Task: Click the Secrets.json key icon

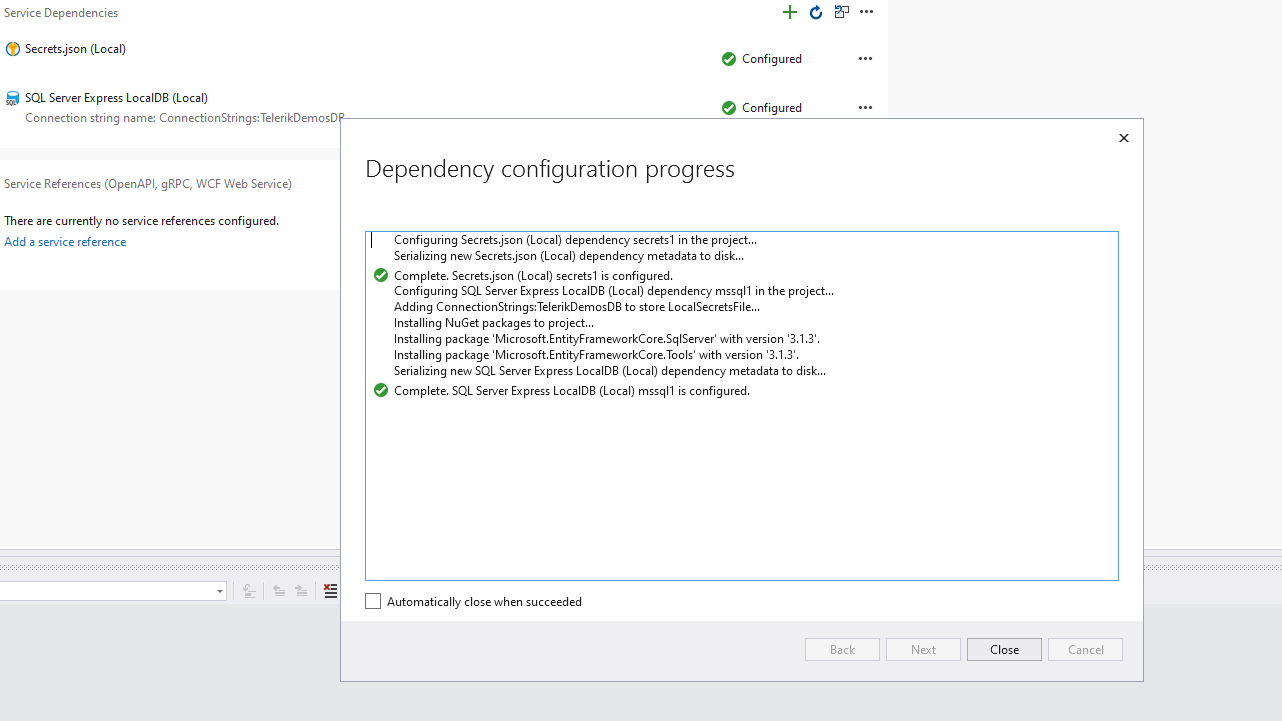Action: tap(12, 49)
